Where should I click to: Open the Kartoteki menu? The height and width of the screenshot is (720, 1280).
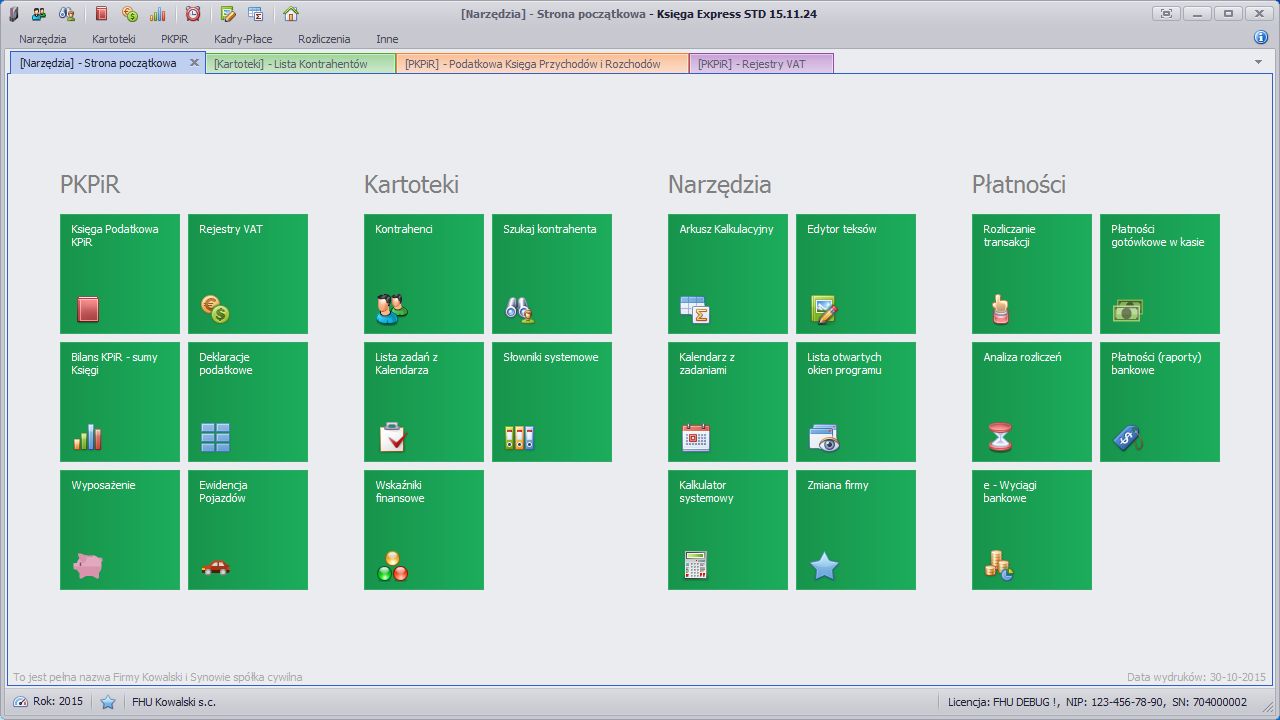click(x=114, y=39)
